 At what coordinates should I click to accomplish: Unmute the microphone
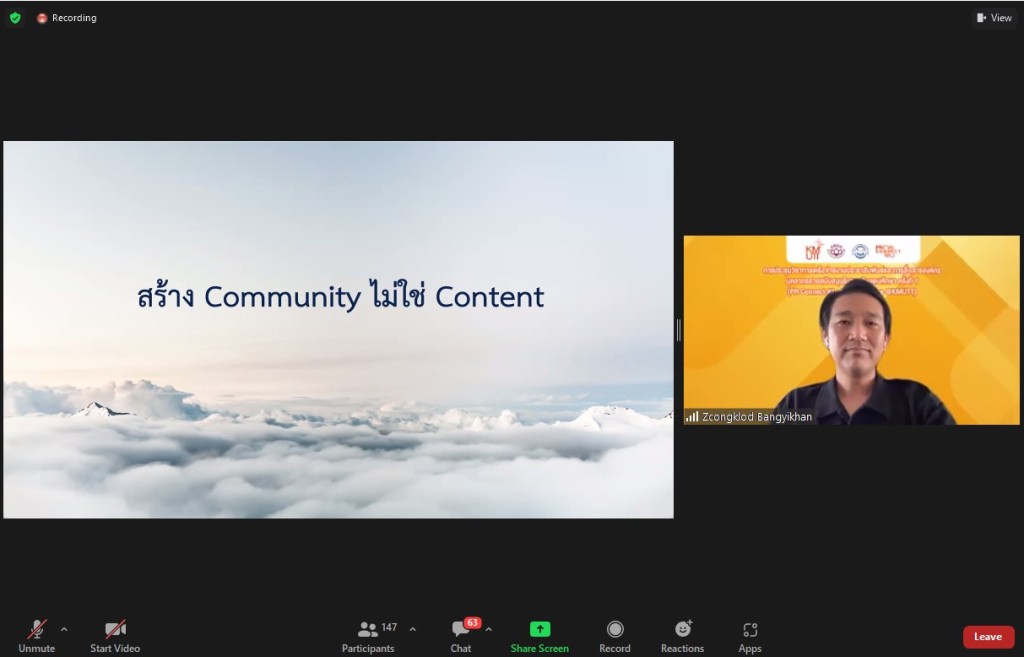pos(36,635)
